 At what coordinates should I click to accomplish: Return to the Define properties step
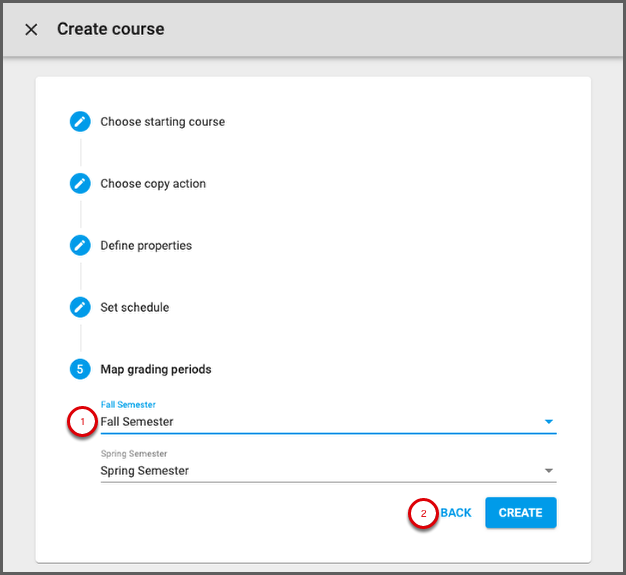click(146, 246)
